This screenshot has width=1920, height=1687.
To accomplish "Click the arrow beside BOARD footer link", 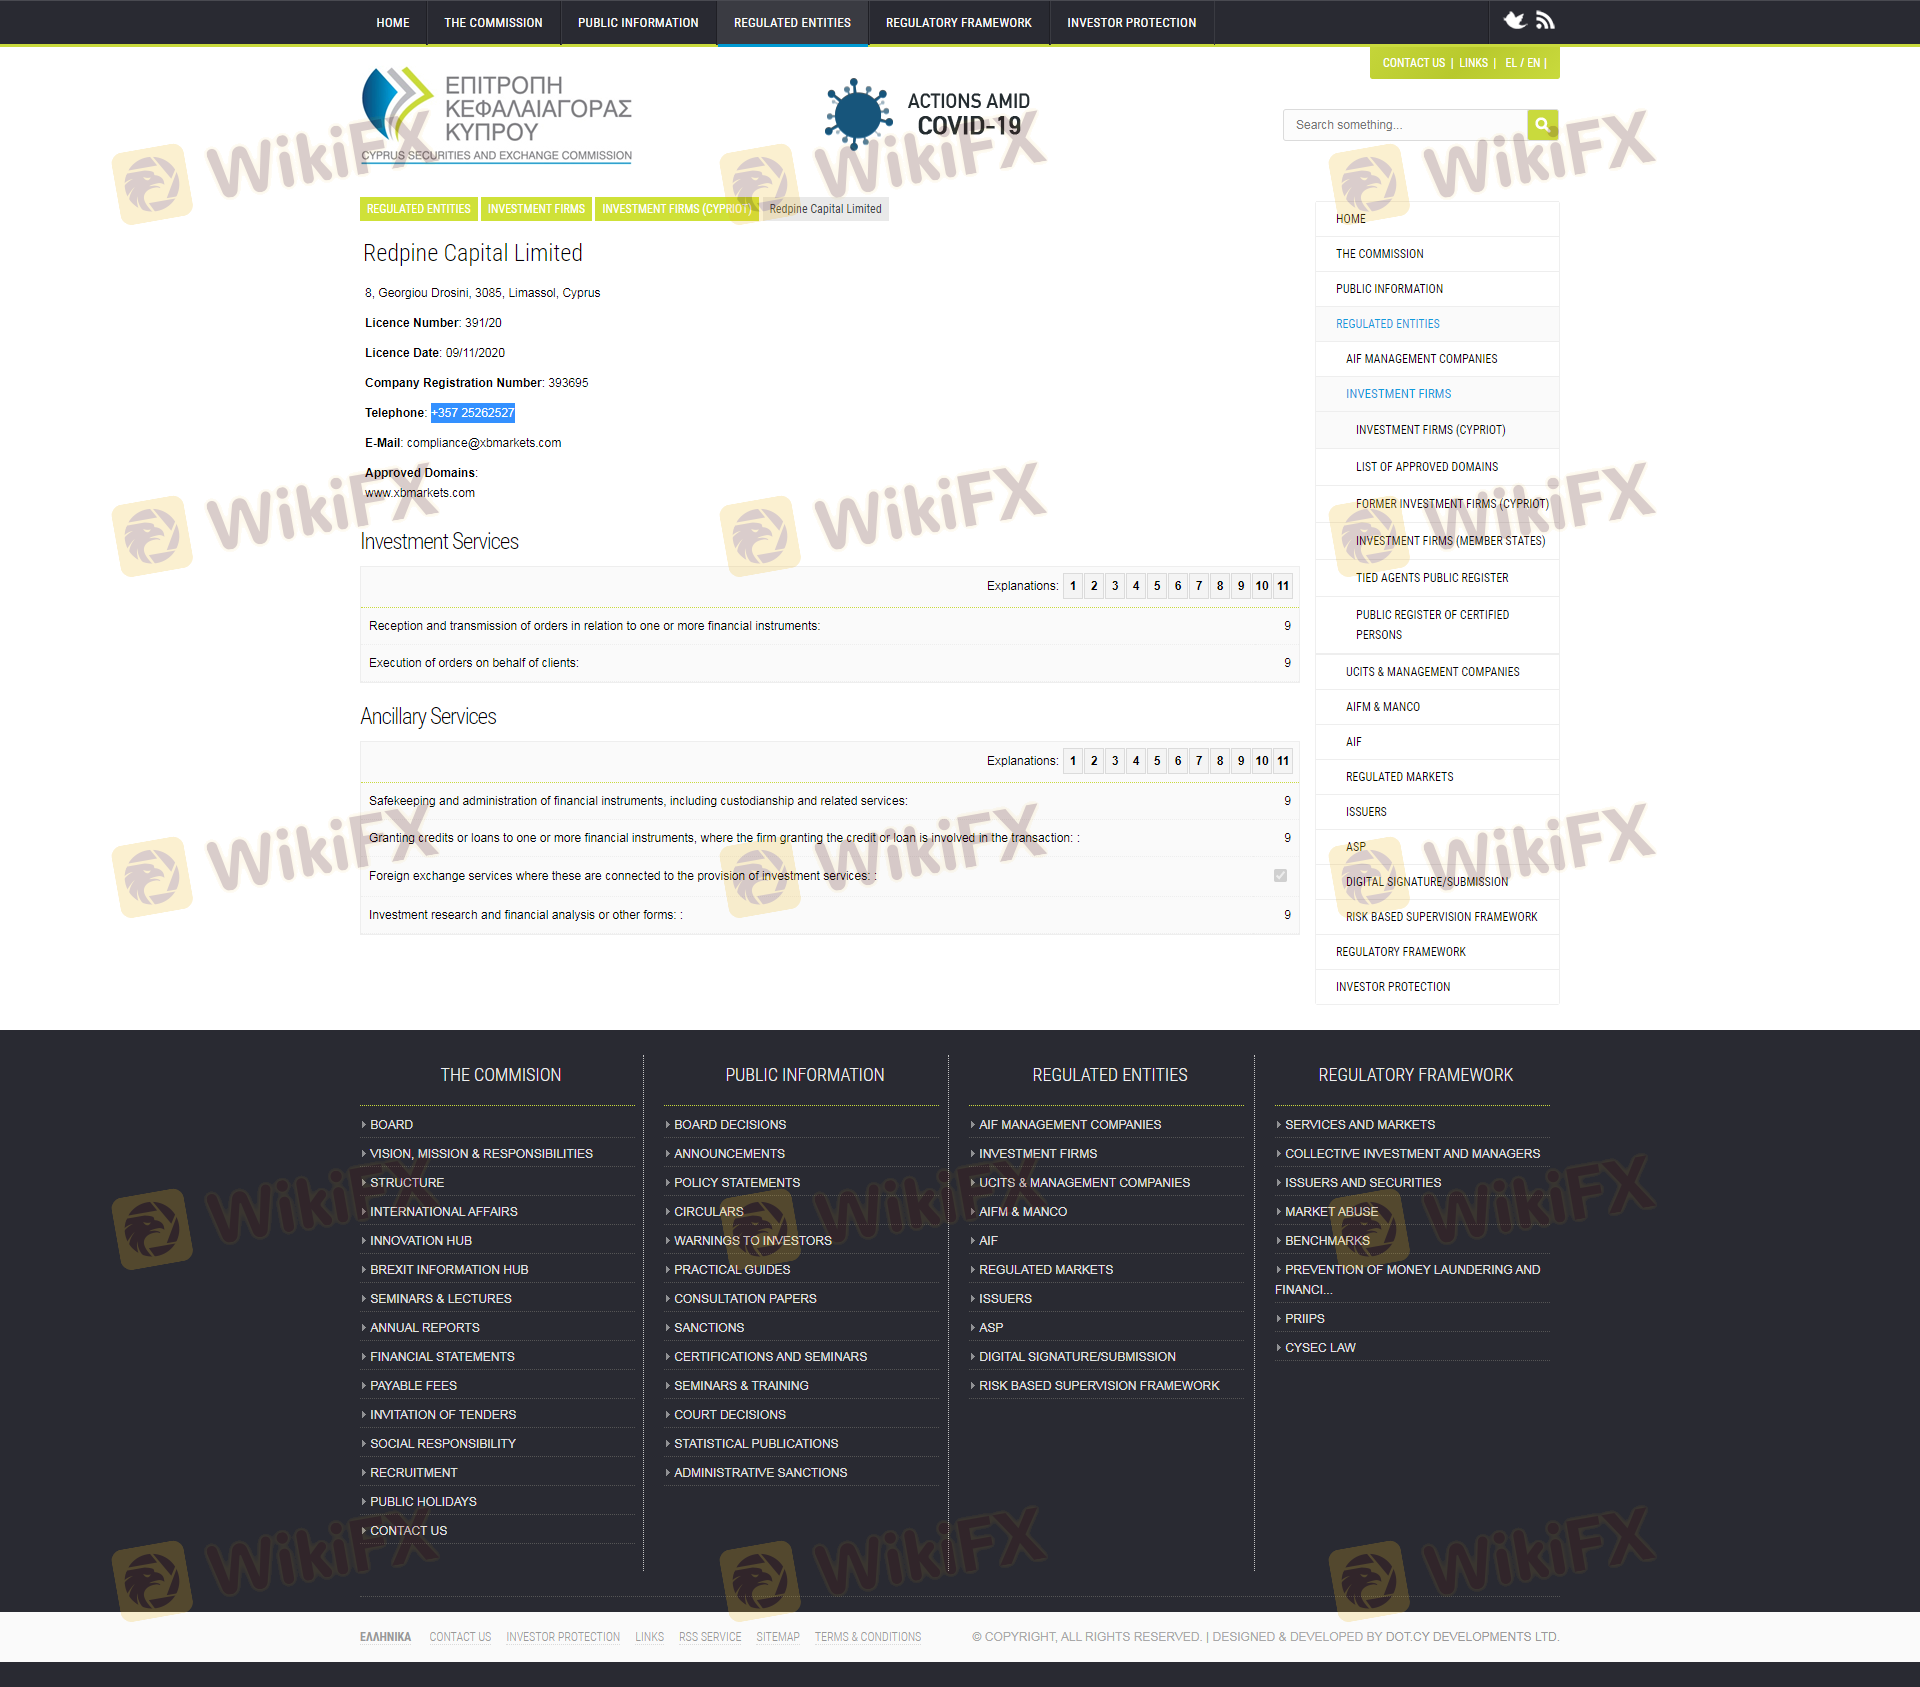I will (x=364, y=1125).
